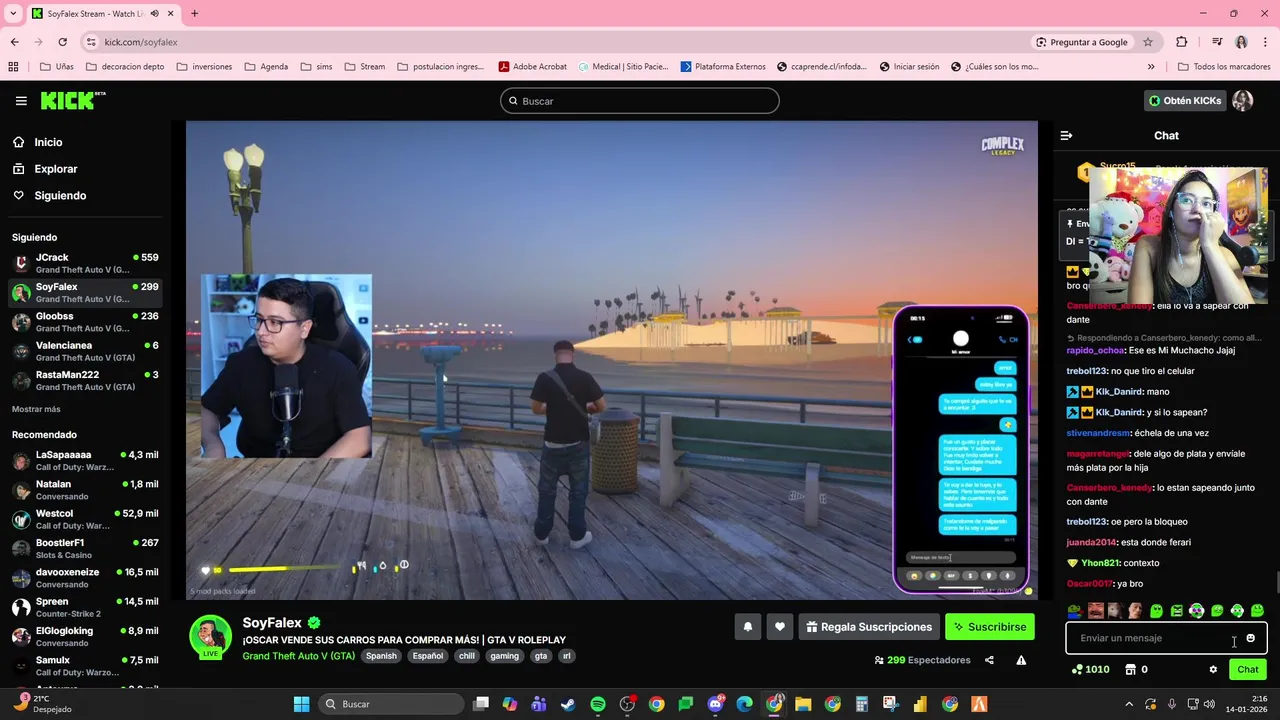Go back in Chrome

pos(14,42)
